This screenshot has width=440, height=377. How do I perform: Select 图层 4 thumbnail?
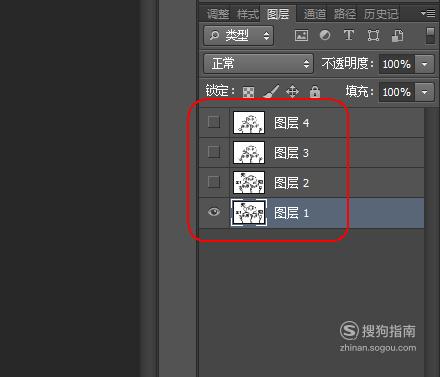[249, 123]
